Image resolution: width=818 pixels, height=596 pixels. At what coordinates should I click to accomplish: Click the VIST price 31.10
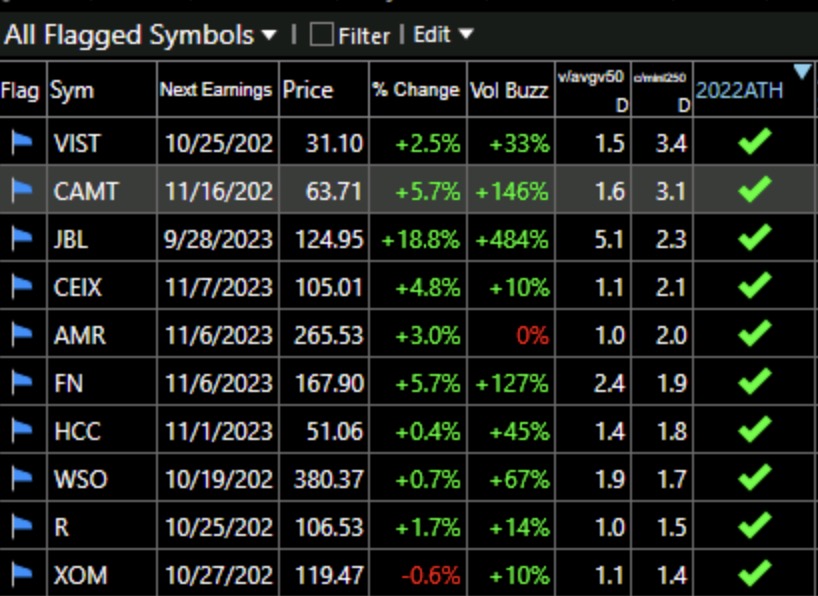click(x=334, y=143)
